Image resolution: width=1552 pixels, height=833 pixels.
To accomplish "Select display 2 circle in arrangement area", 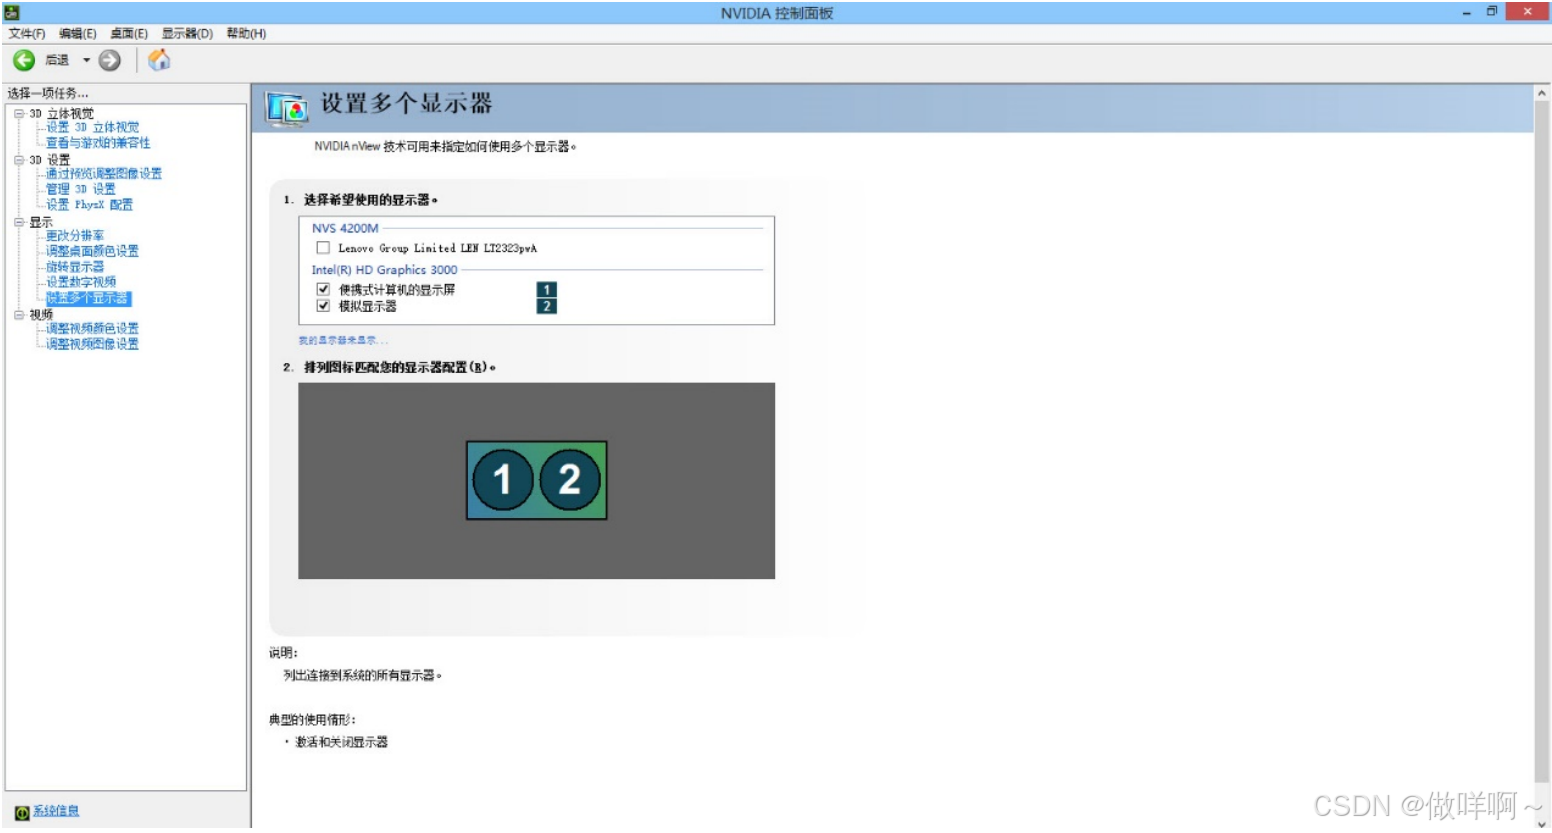I will click(x=570, y=480).
